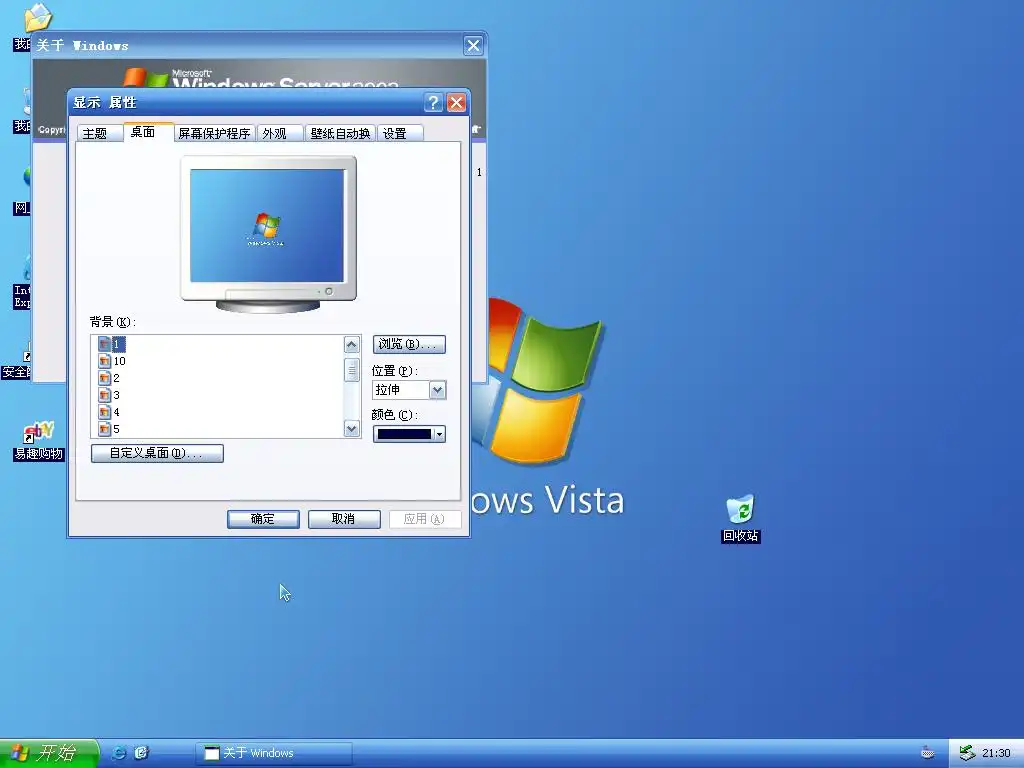The image size is (1024, 768).
Task: Switch to 屏幕保护程序 tab
Action: pos(215,133)
